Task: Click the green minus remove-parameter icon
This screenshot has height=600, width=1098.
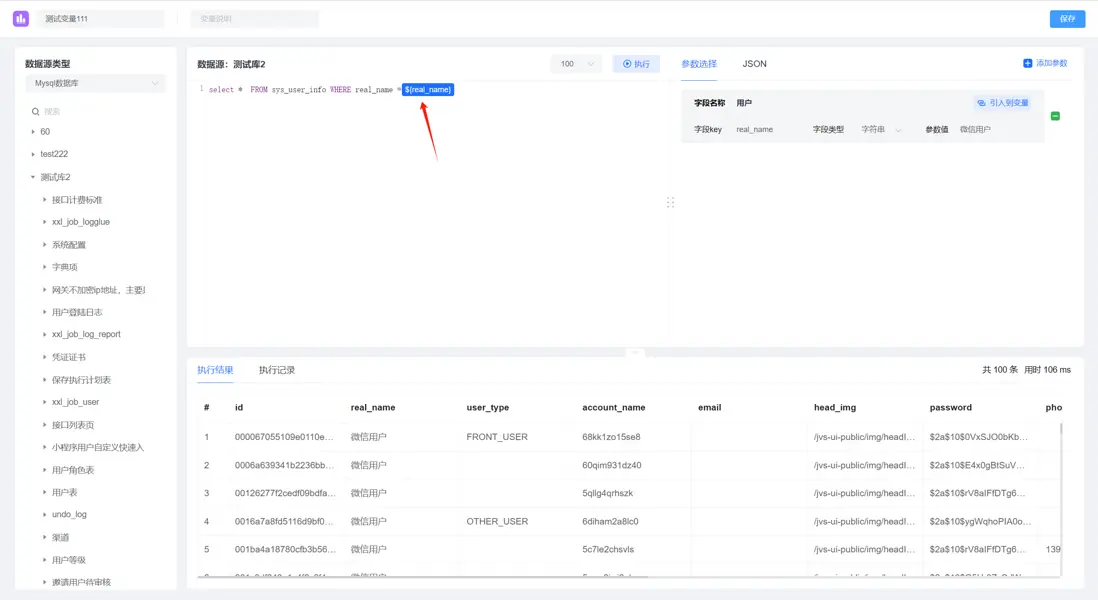Action: [1055, 116]
